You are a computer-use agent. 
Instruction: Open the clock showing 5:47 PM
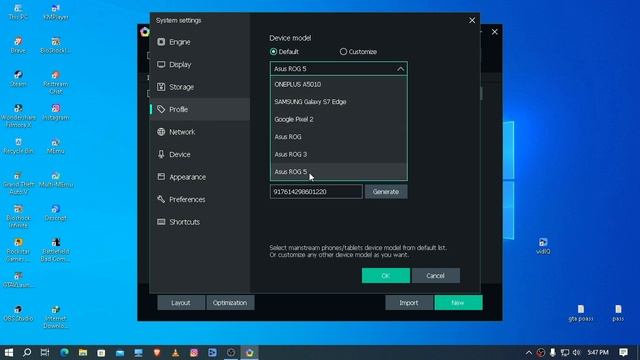click(x=598, y=352)
